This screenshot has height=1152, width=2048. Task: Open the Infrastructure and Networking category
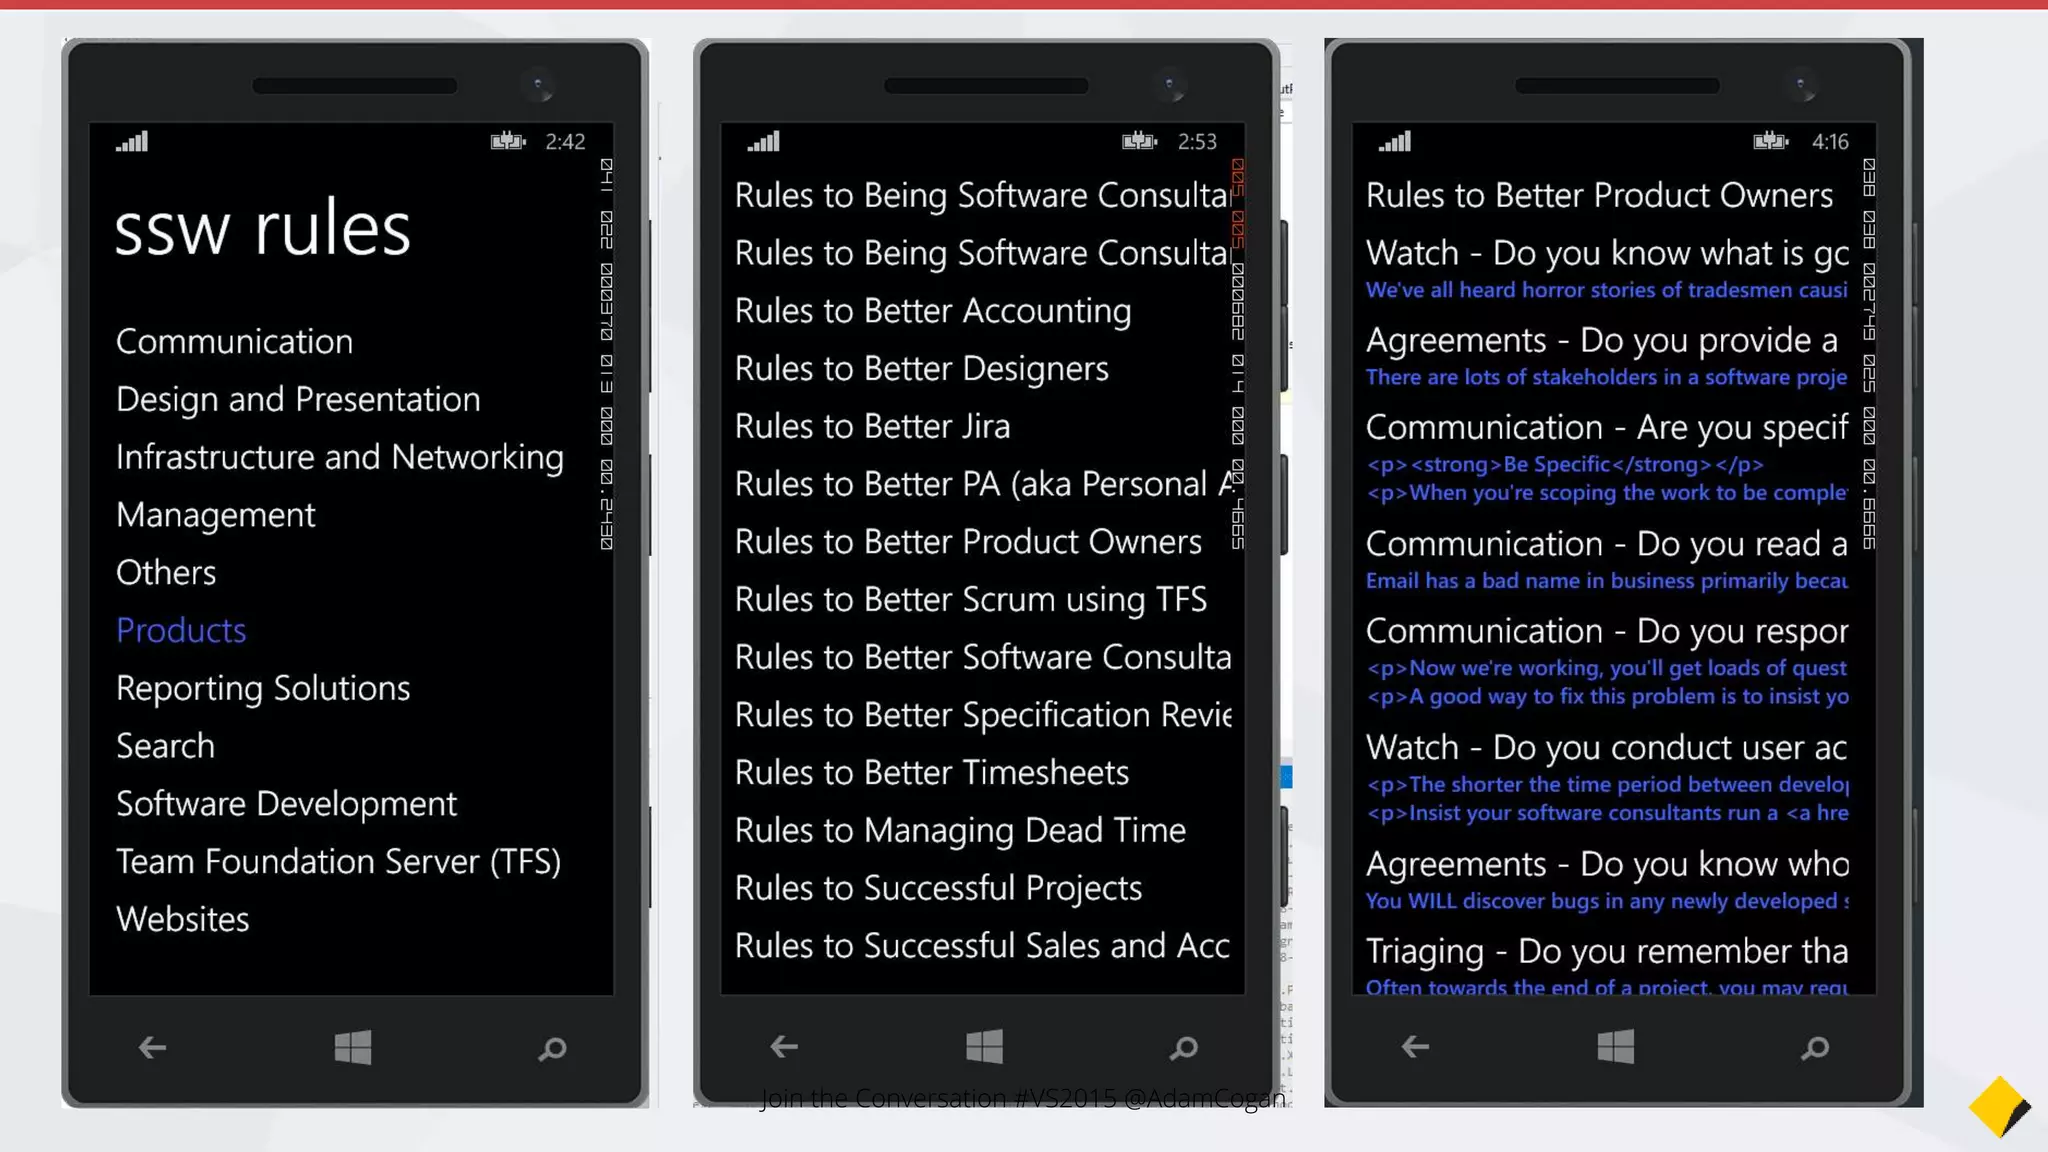tap(340, 458)
